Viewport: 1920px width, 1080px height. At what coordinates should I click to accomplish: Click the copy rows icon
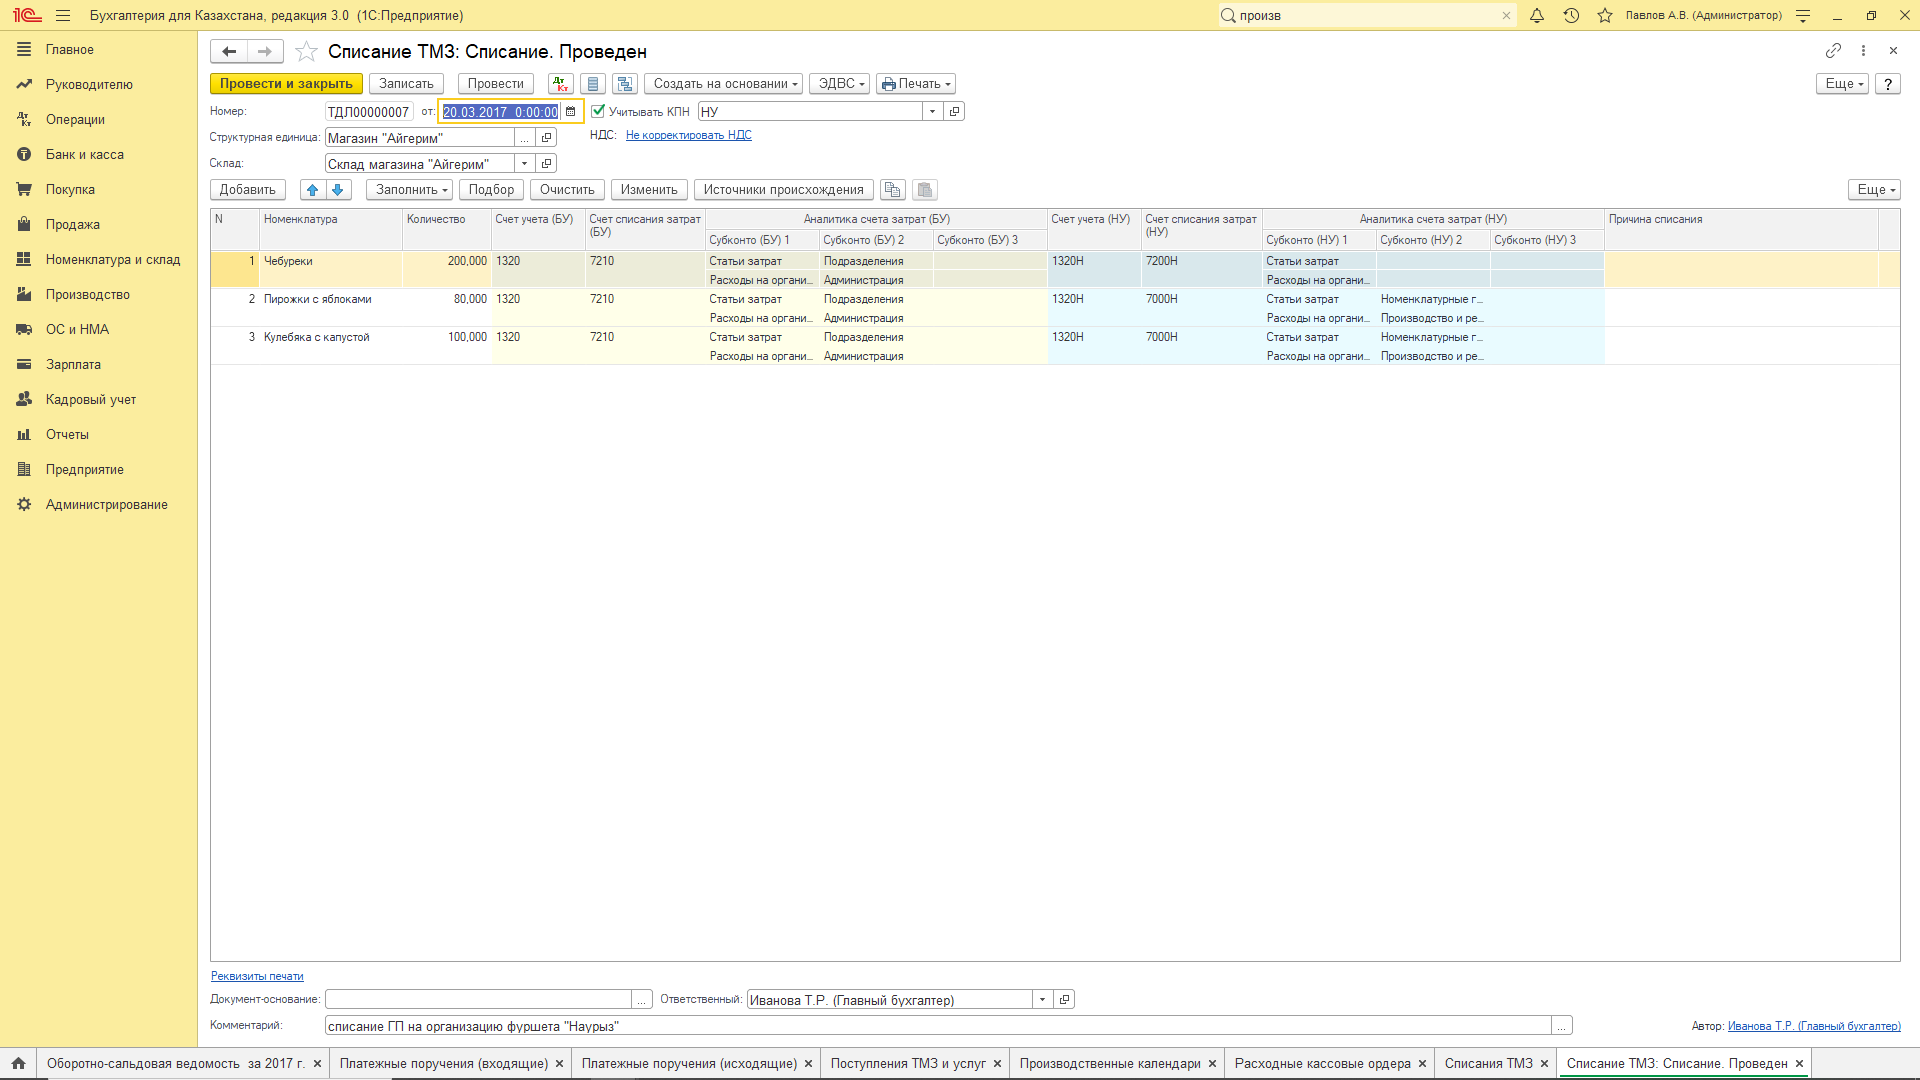pyautogui.click(x=893, y=190)
